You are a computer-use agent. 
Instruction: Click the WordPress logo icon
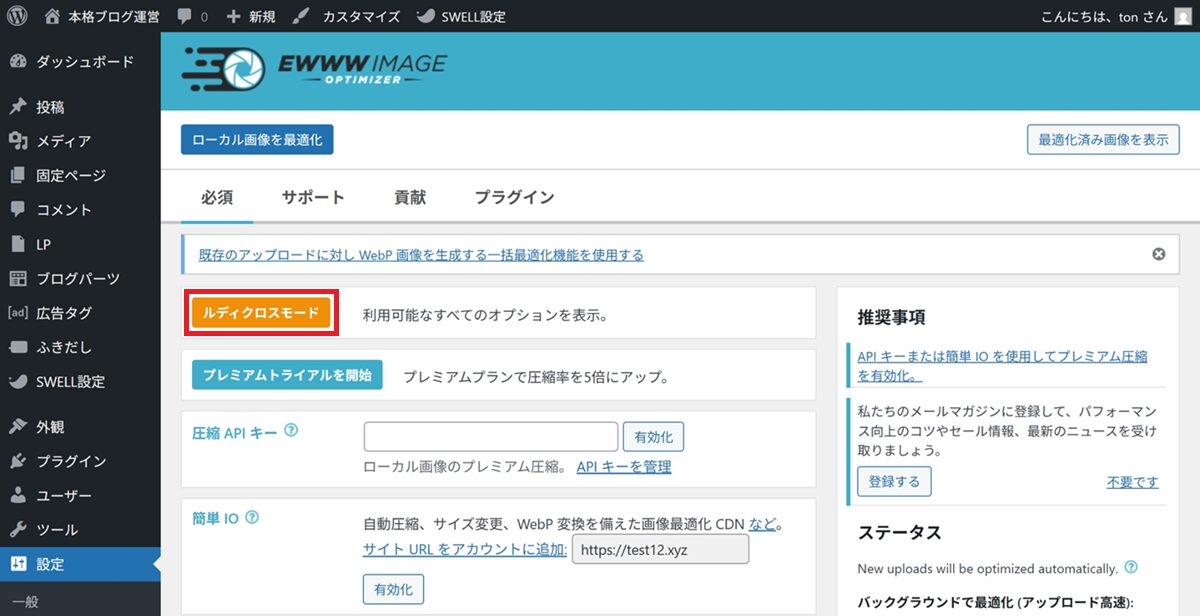click(x=17, y=17)
